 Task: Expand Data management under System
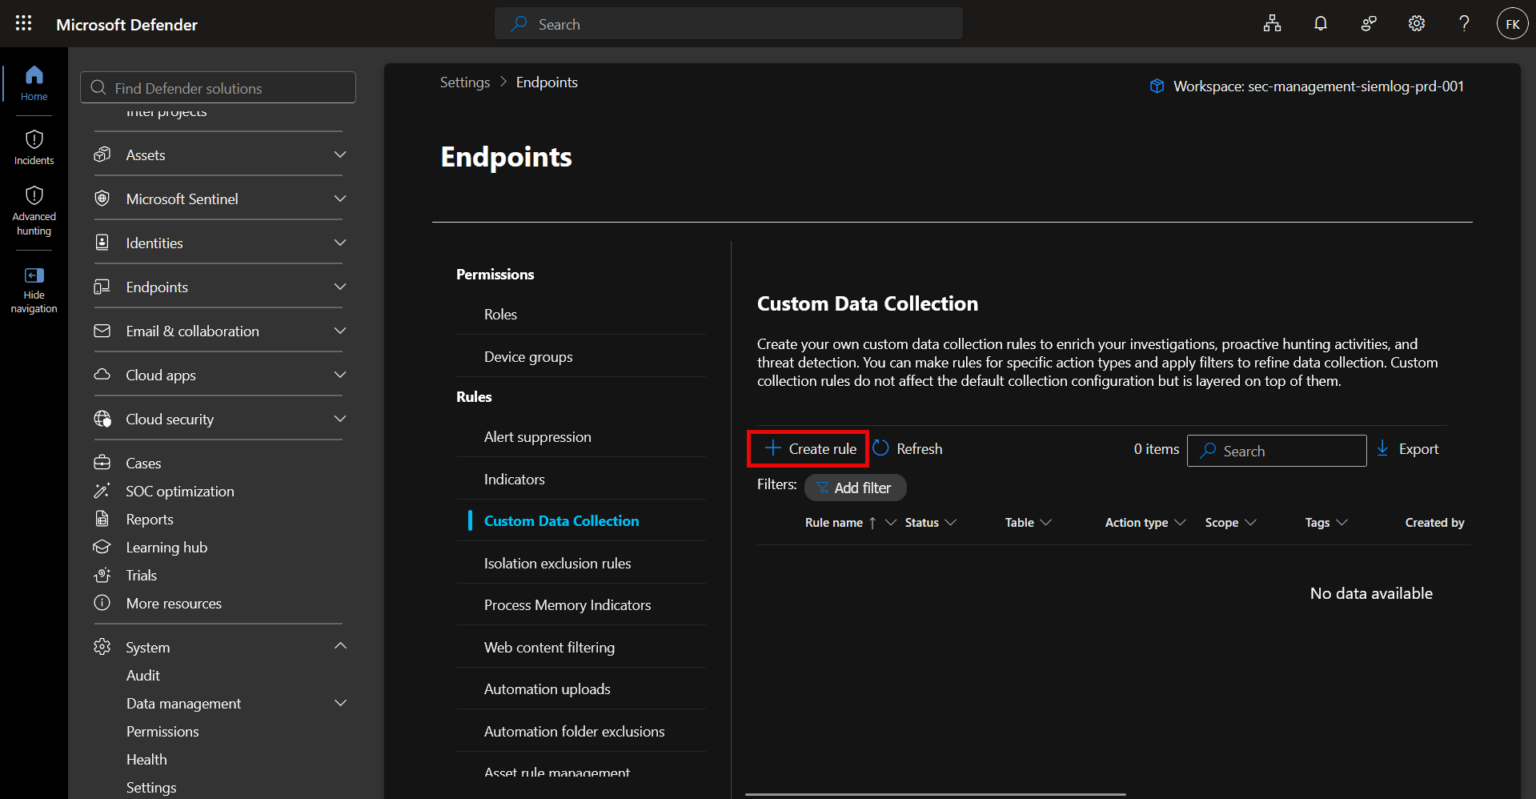point(340,703)
